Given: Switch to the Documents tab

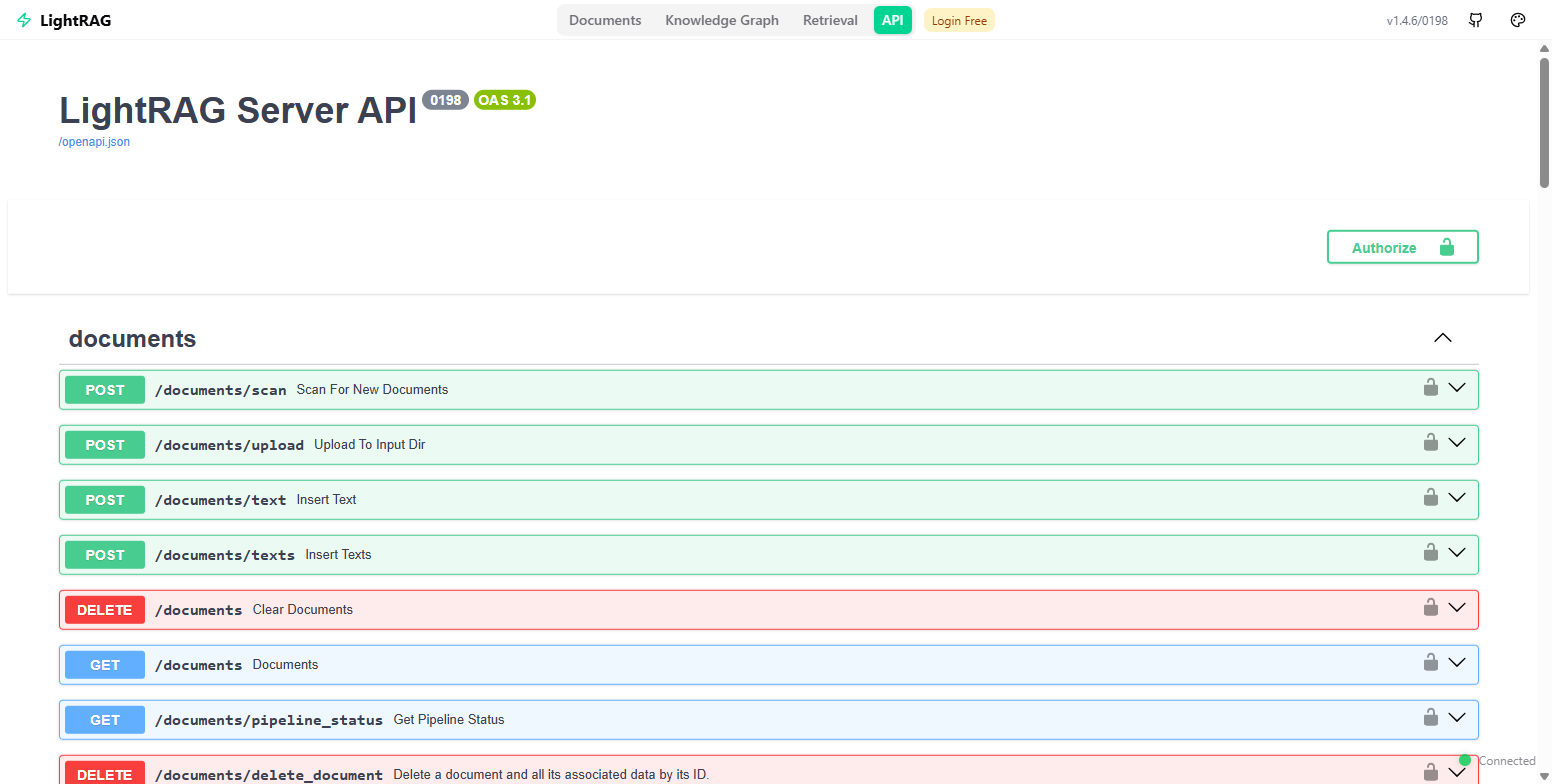Looking at the screenshot, I should [605, 20].
